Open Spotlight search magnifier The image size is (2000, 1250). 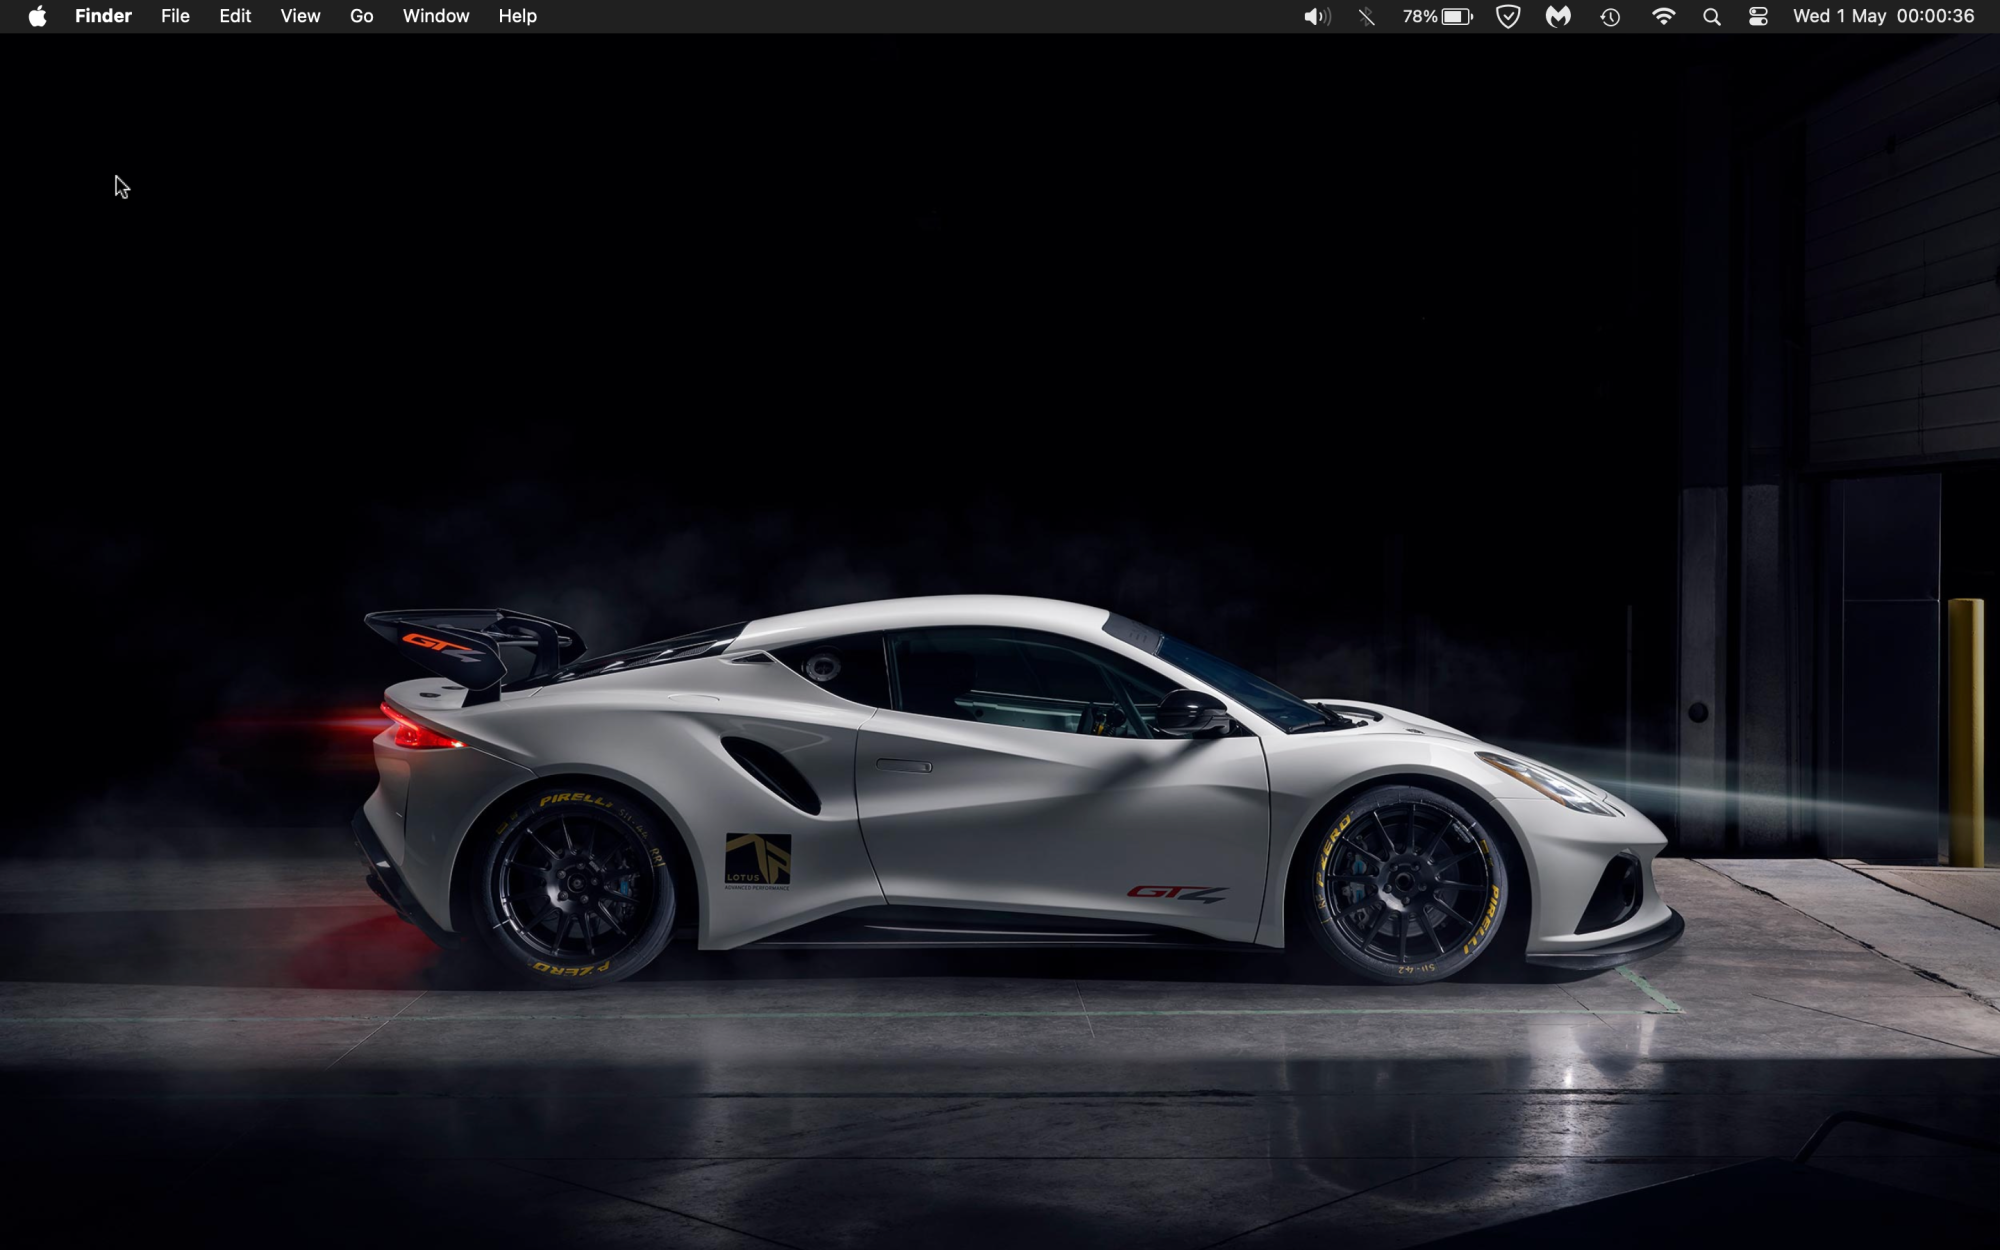coord(1712,16)
